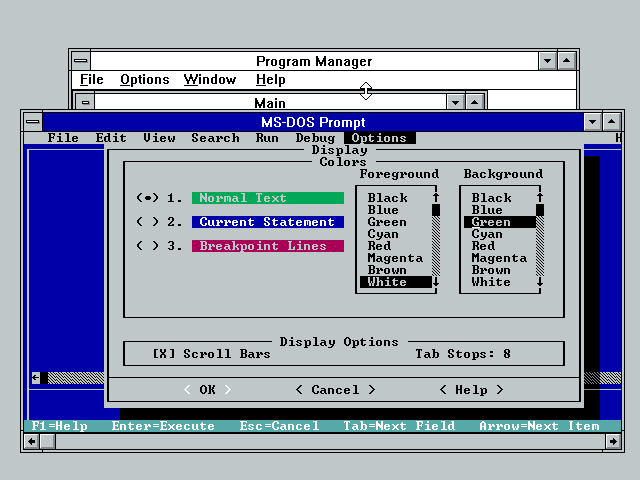Select Black in the Background list
The height and width of the screenshot is (480, 640).
pos(500,198)
